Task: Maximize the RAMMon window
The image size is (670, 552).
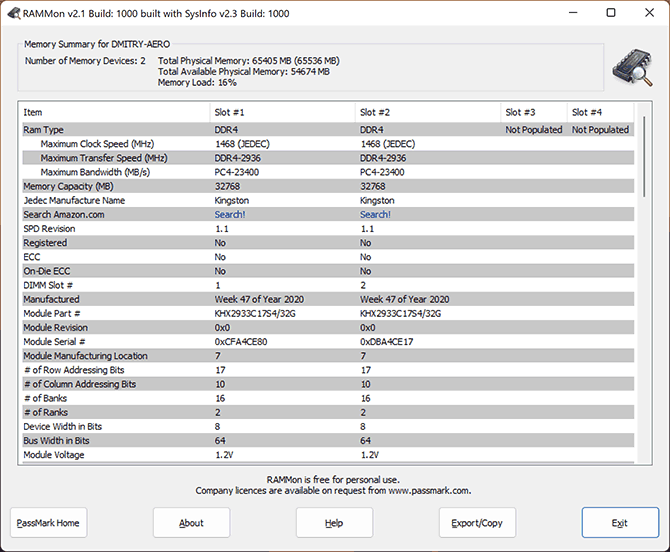Action: [611, 13]
